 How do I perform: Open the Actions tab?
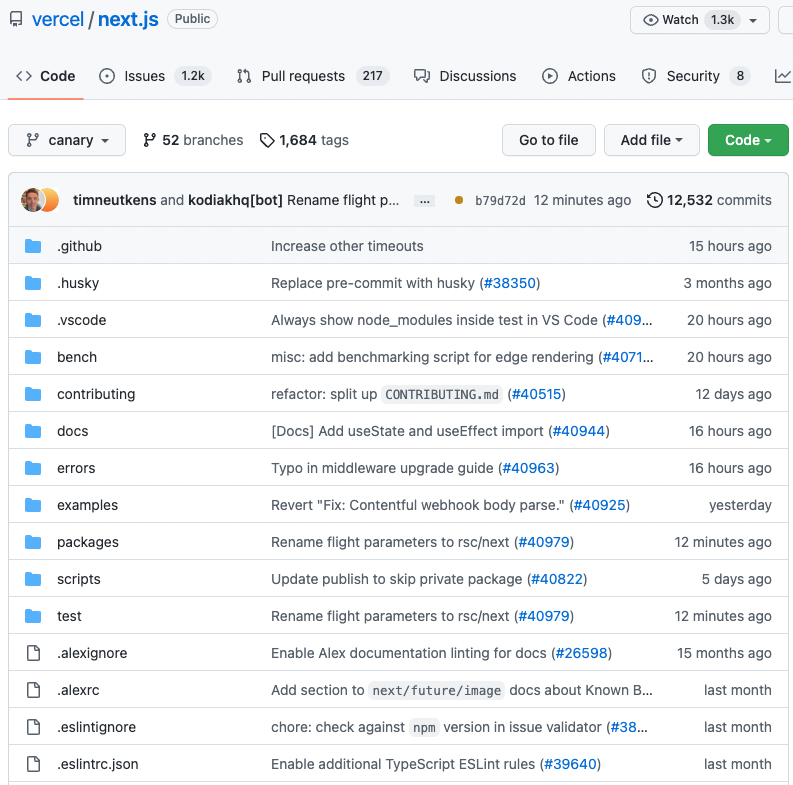click(579, 76)
